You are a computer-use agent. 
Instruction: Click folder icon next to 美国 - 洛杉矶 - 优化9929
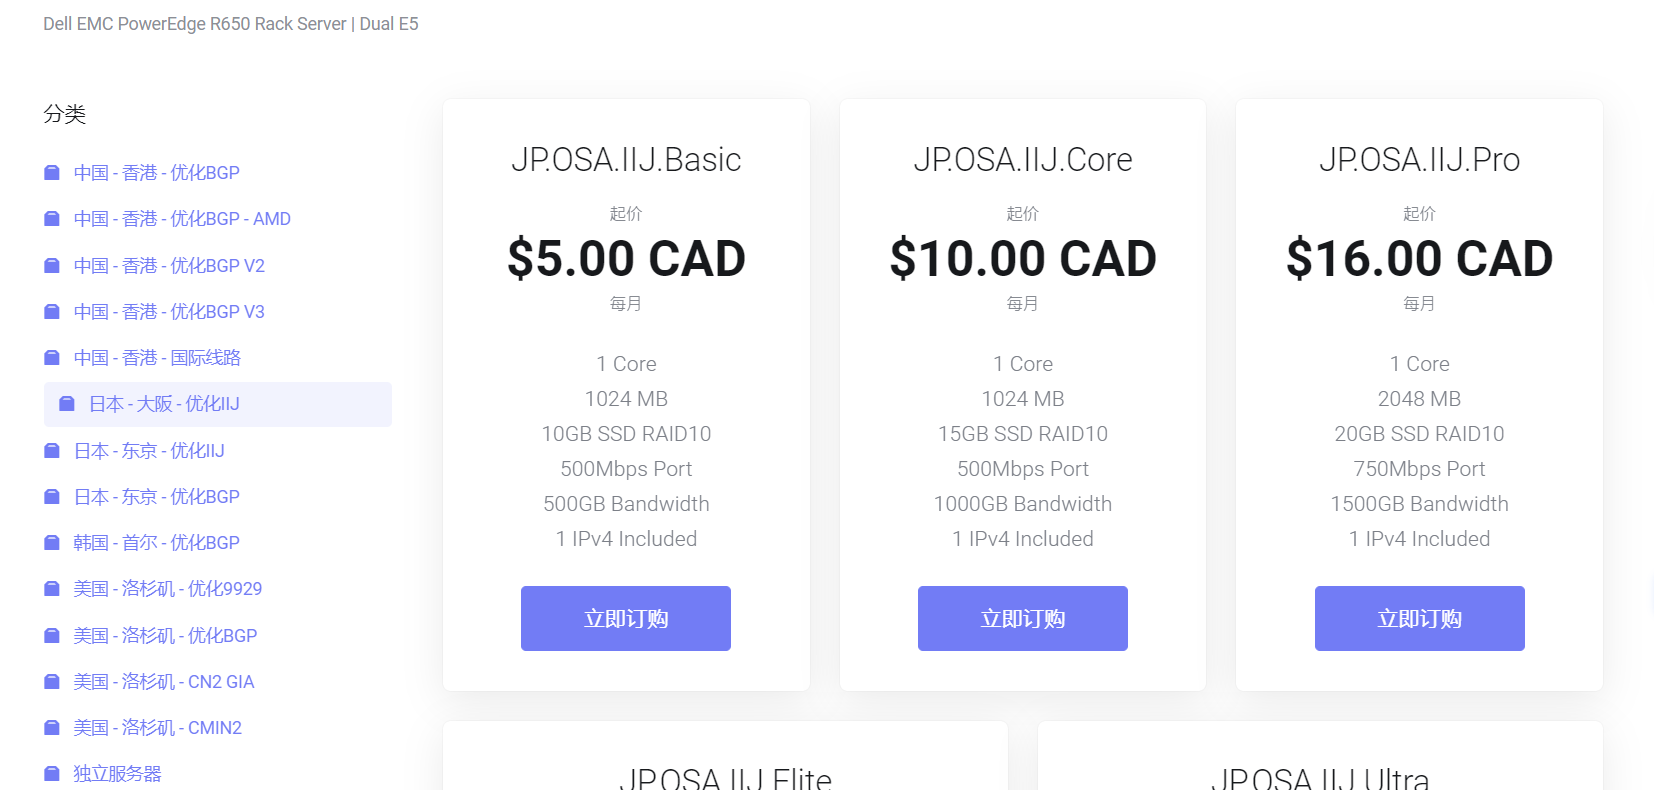(52, 589)
